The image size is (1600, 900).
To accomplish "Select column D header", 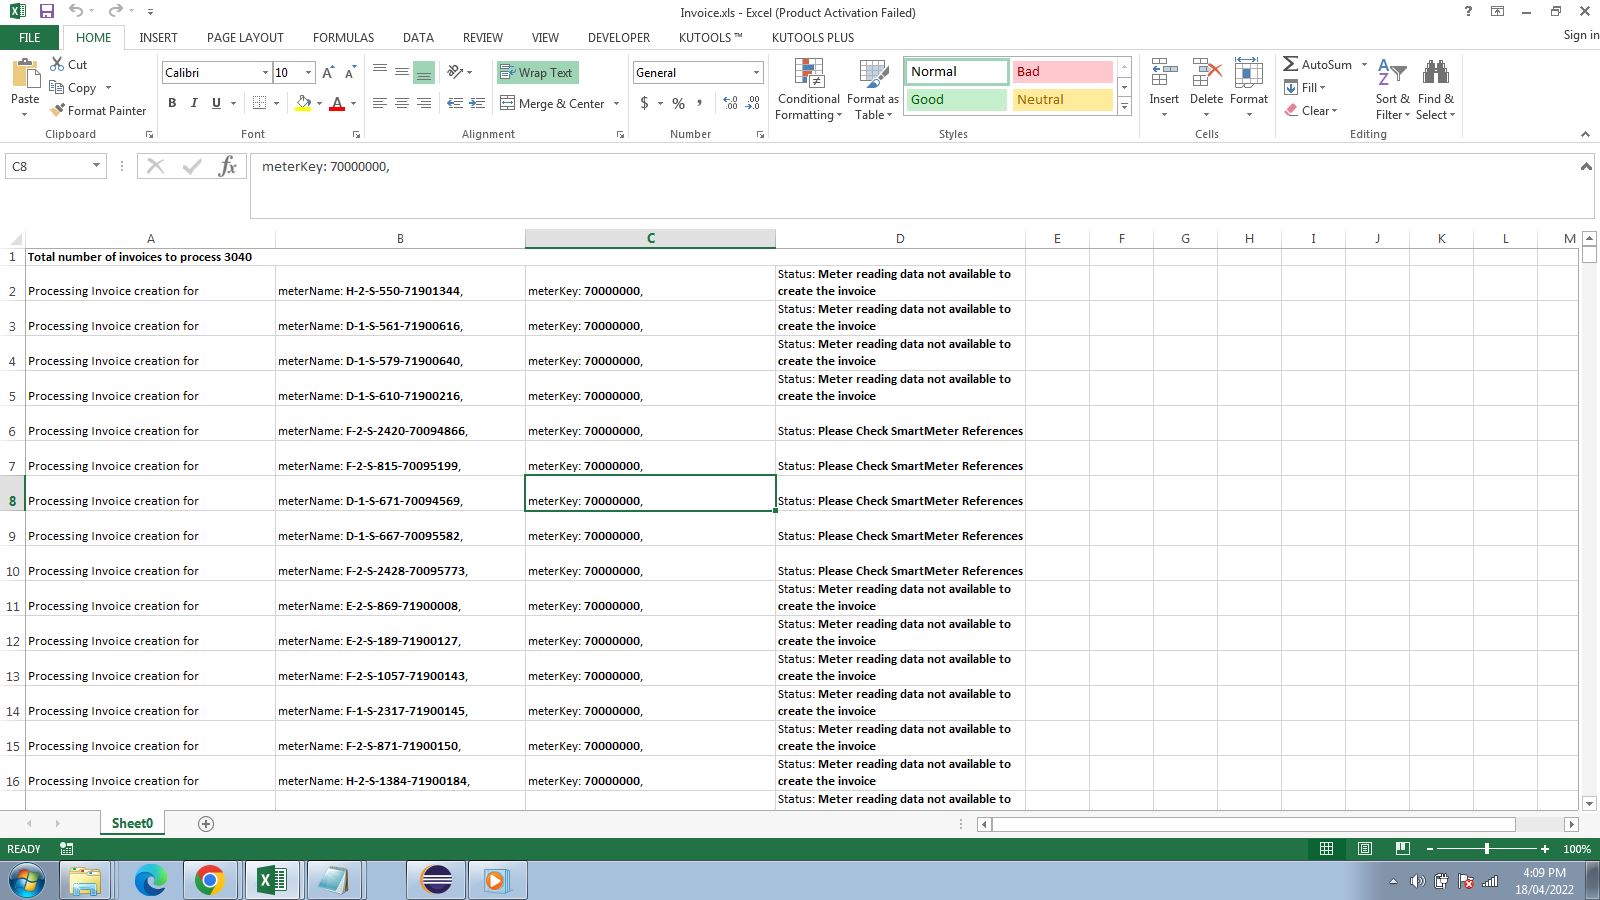I will pos(900,238).
